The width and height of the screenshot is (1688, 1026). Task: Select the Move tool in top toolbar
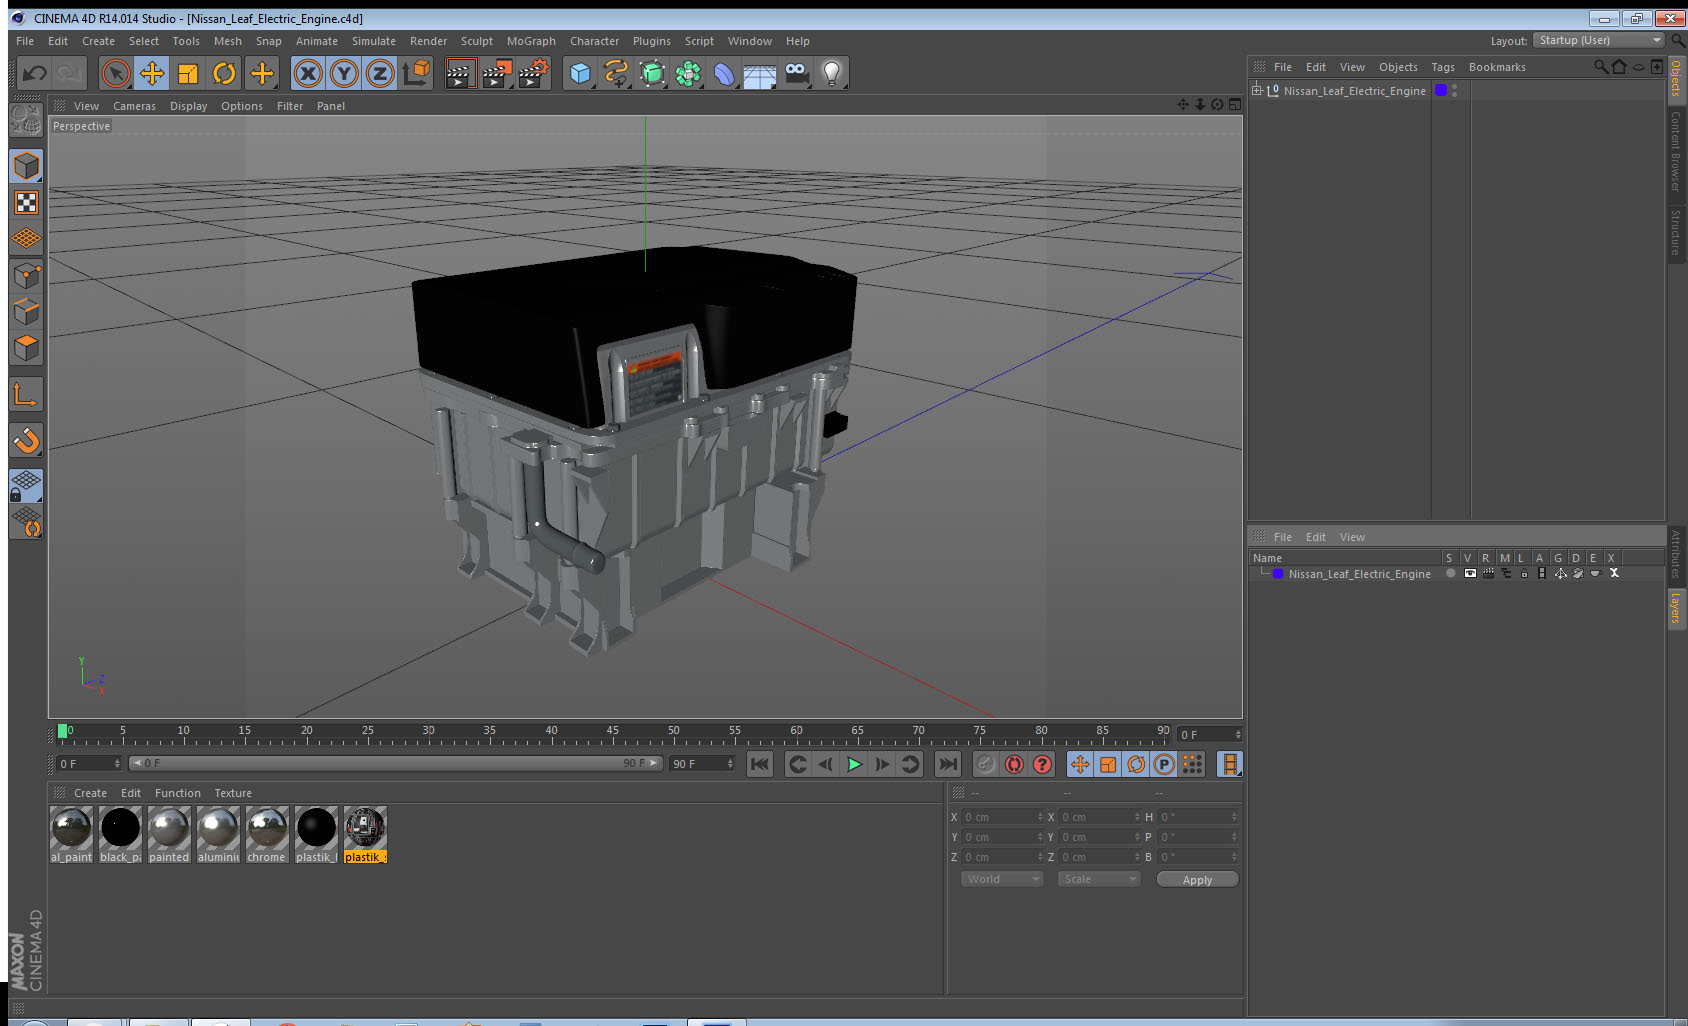pos(152,73)
